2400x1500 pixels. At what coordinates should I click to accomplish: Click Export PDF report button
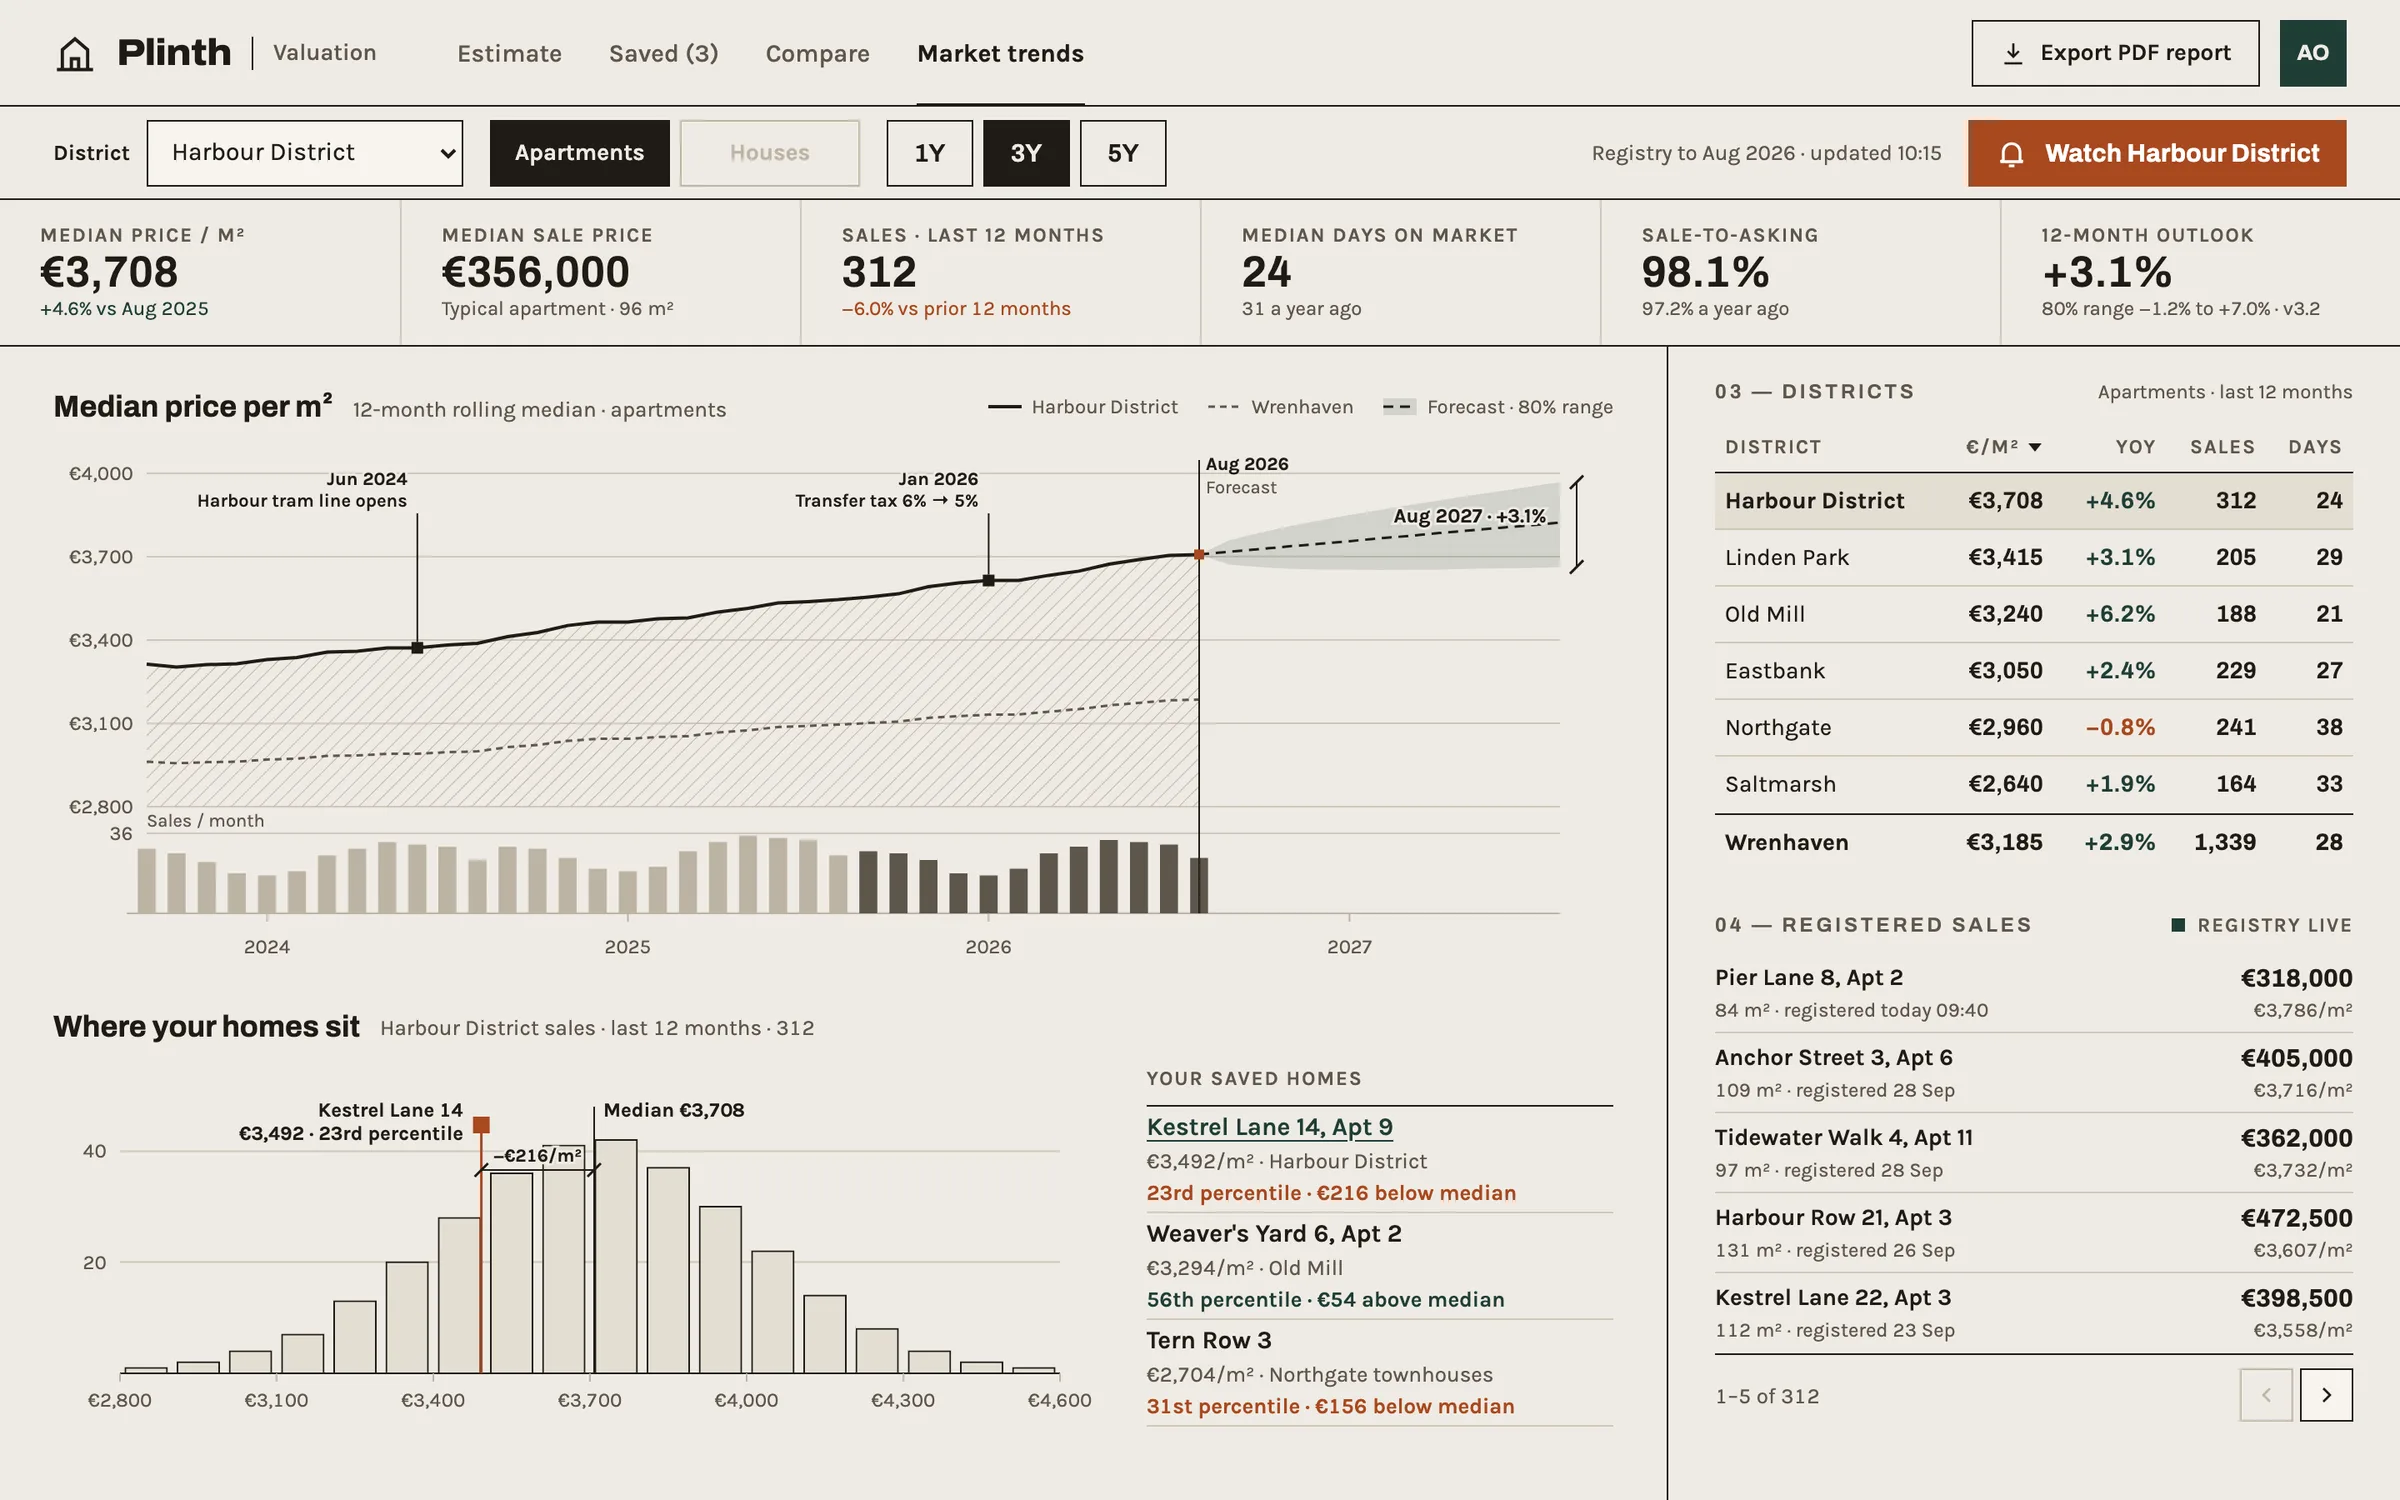coord(2115,53)
